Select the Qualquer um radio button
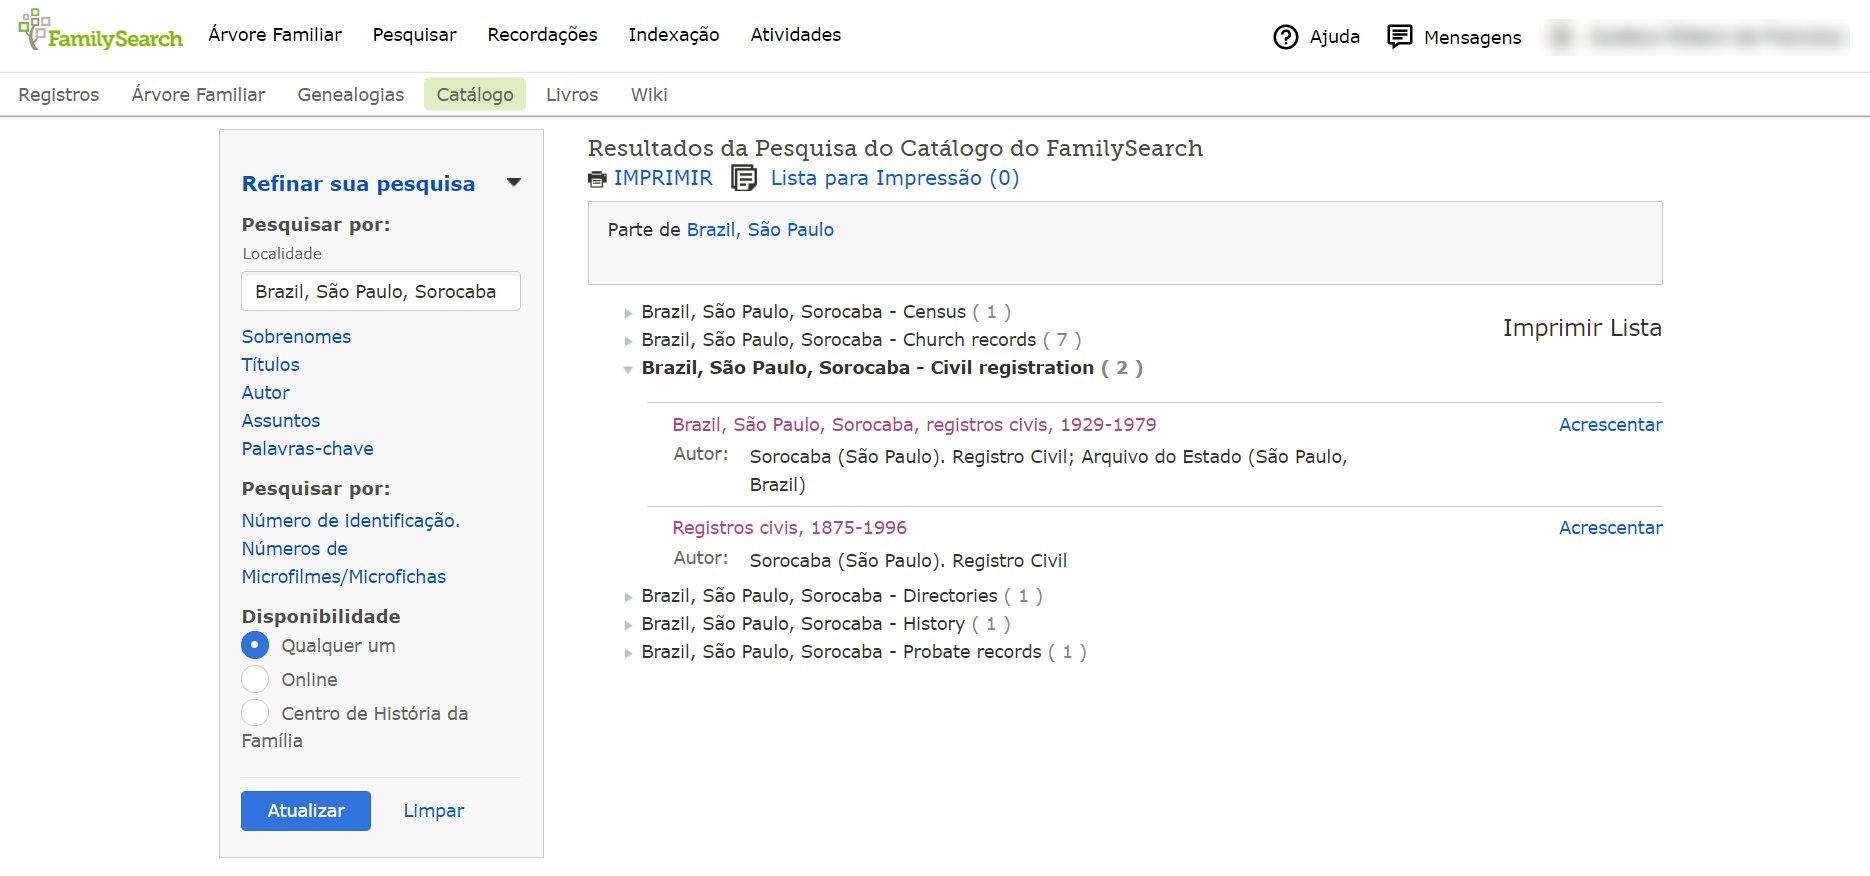The width and height of the screenshot is (1870, 876). tap(255, 645)
